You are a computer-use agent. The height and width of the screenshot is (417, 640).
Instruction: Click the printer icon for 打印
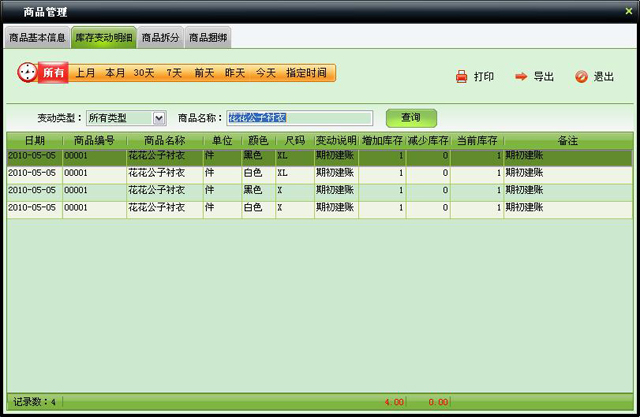coord(461,77)
